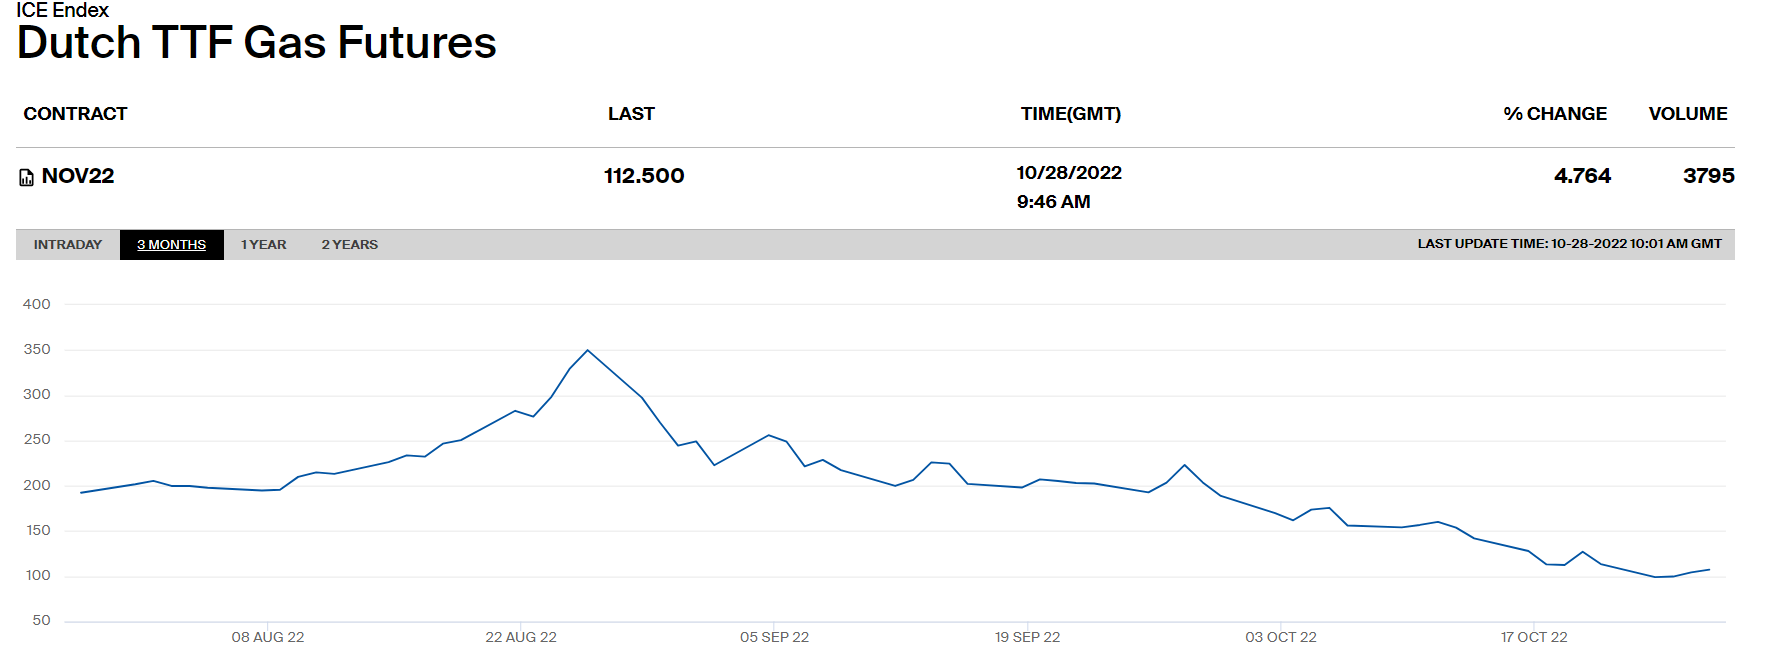Select the 3 MONTHS tab
Screen dimensions: 1771x662
pos(171,245)
